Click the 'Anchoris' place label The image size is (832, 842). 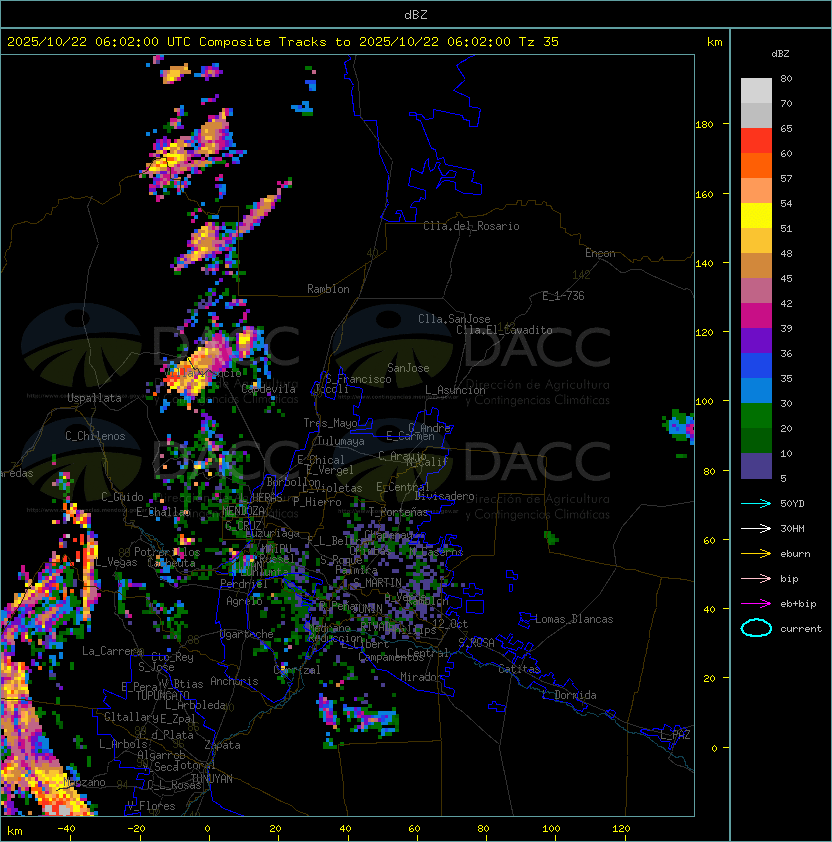pyautogui.click(x=234, y=681)
